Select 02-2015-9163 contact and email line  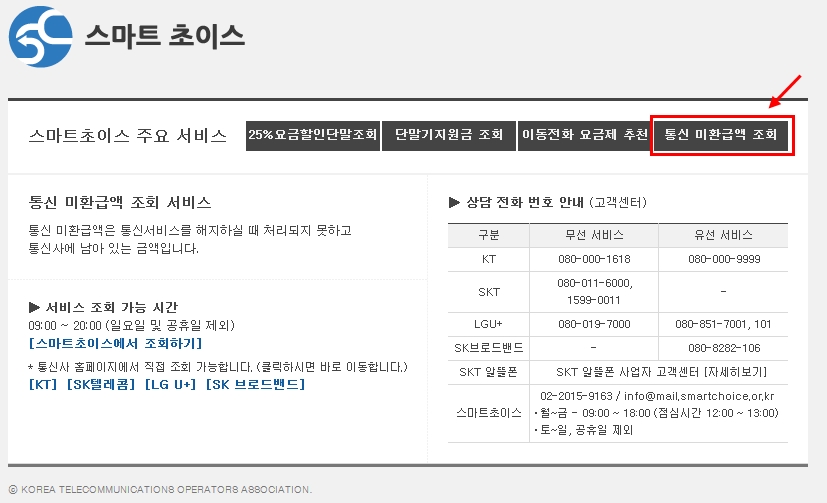[657, 396]
